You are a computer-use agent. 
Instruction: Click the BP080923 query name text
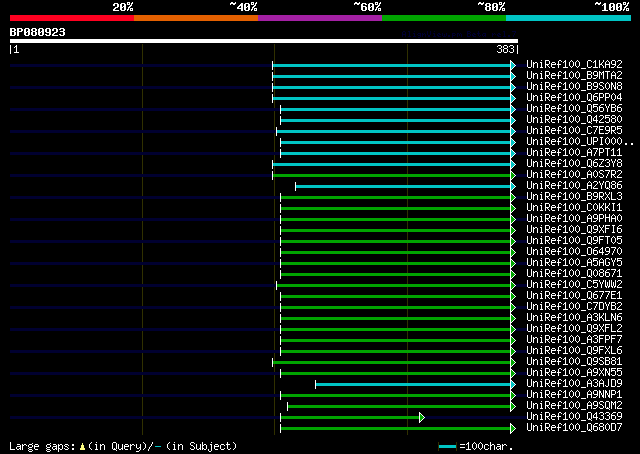point(38,32)
